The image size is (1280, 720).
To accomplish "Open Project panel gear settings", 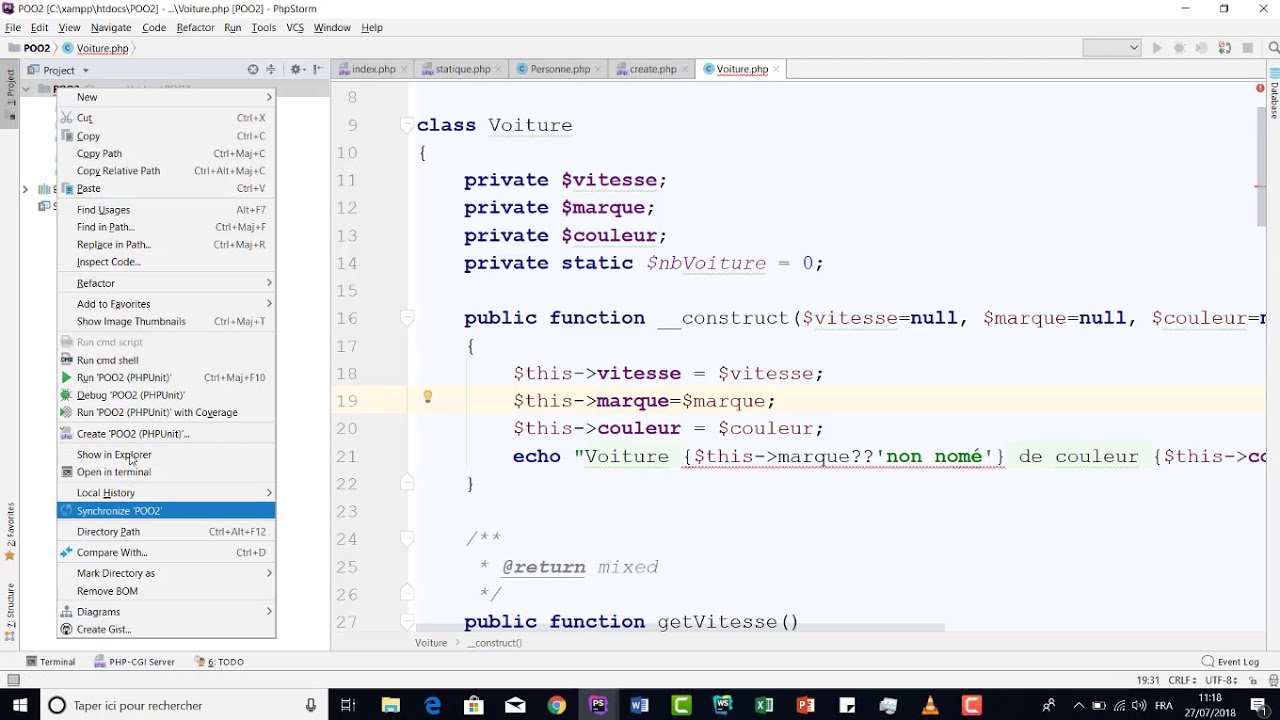I will coord(296,69).
